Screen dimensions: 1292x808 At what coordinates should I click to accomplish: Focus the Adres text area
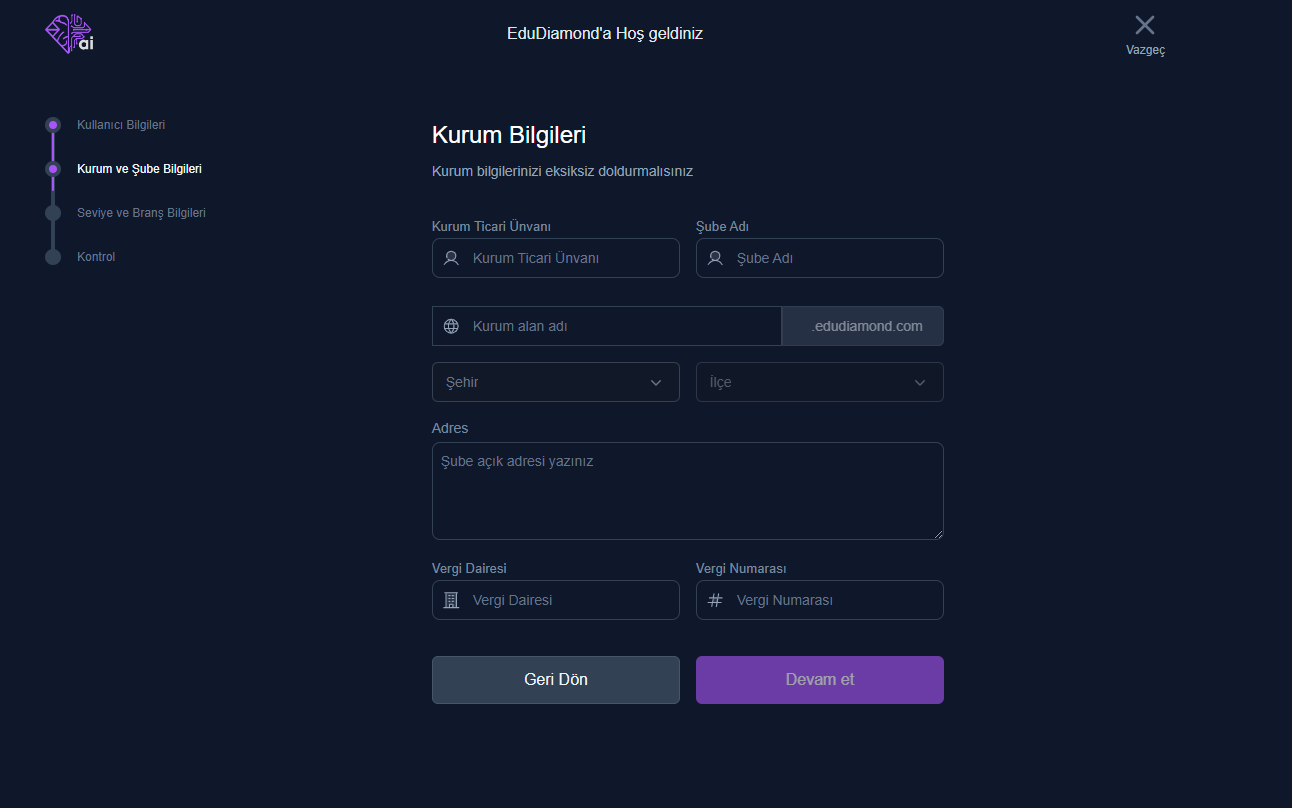tap(688, 491)
